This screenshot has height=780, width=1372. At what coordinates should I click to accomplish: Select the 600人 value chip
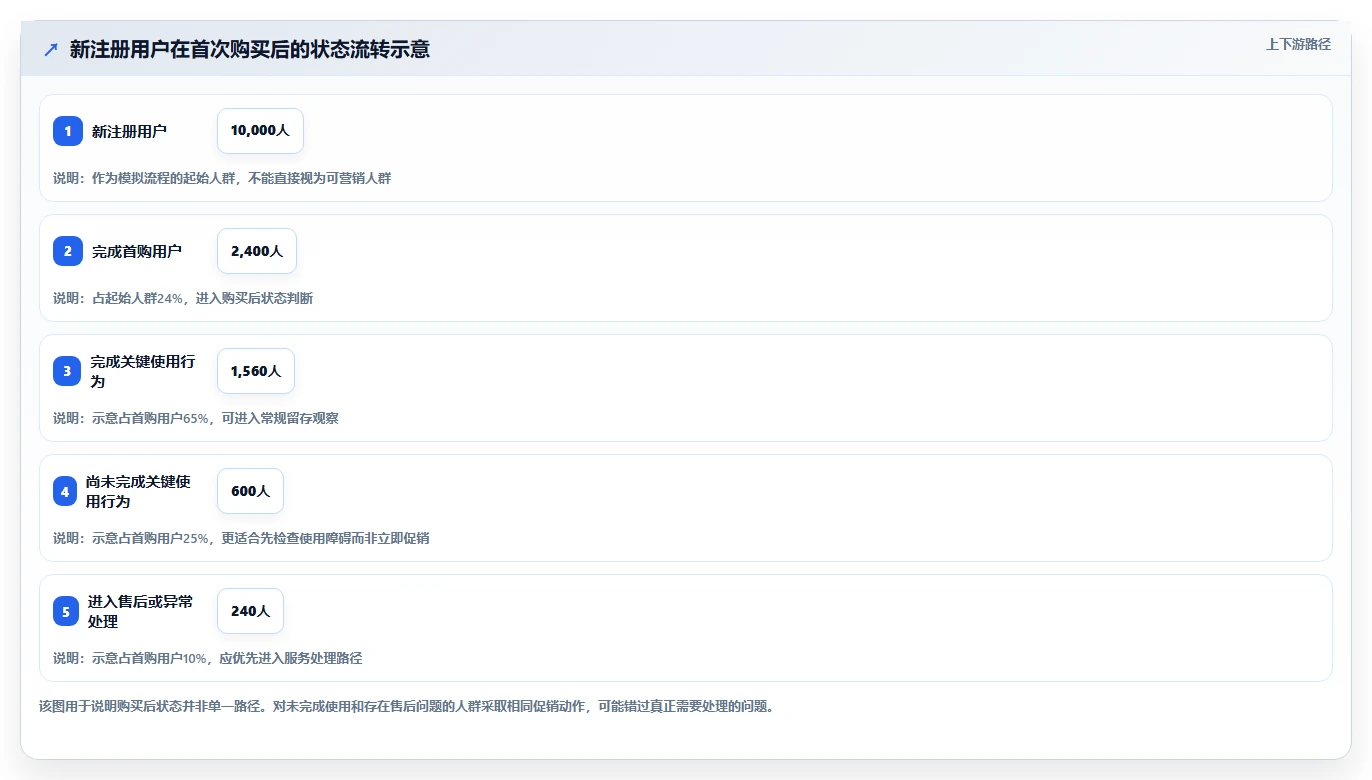250,491
